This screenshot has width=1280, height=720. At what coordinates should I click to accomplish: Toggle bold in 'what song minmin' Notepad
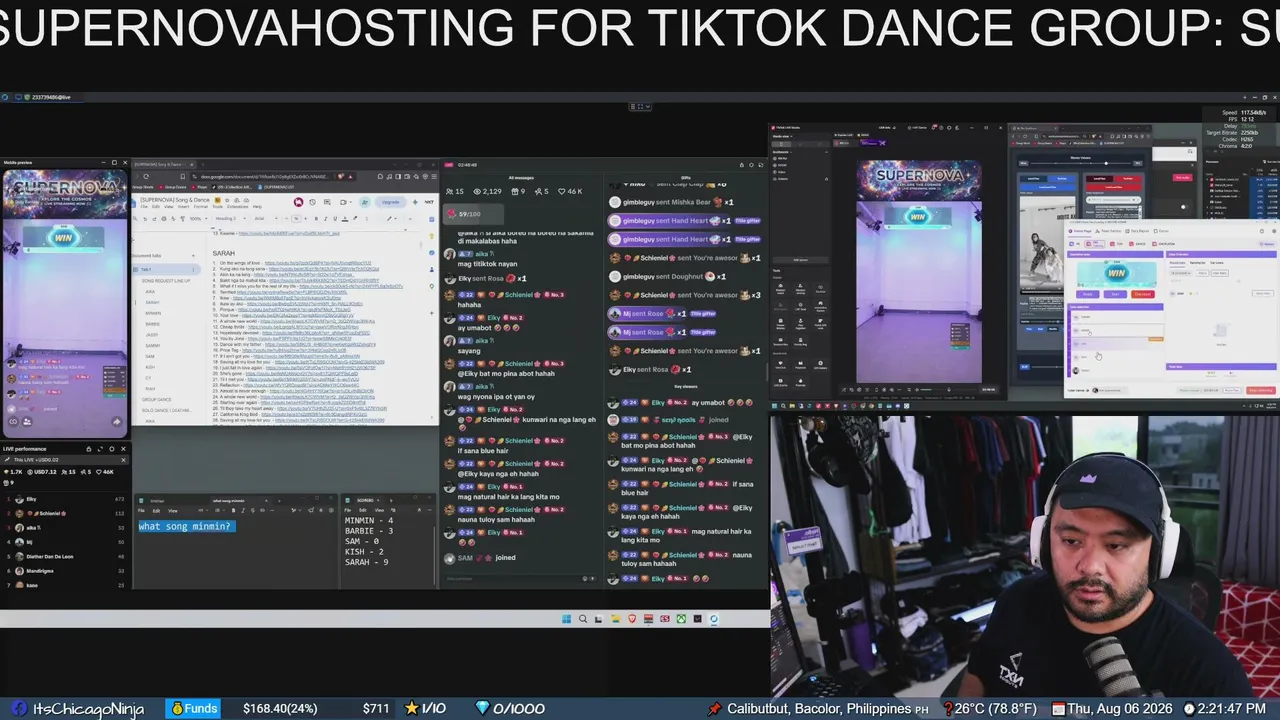pos(233,510)
